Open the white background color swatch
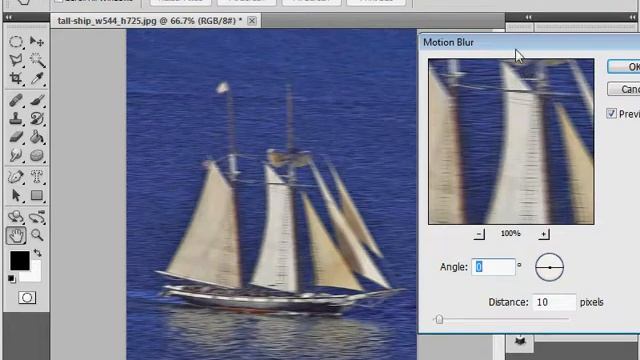The height and width of the screenshot is (360, 640). click(35, 275)
